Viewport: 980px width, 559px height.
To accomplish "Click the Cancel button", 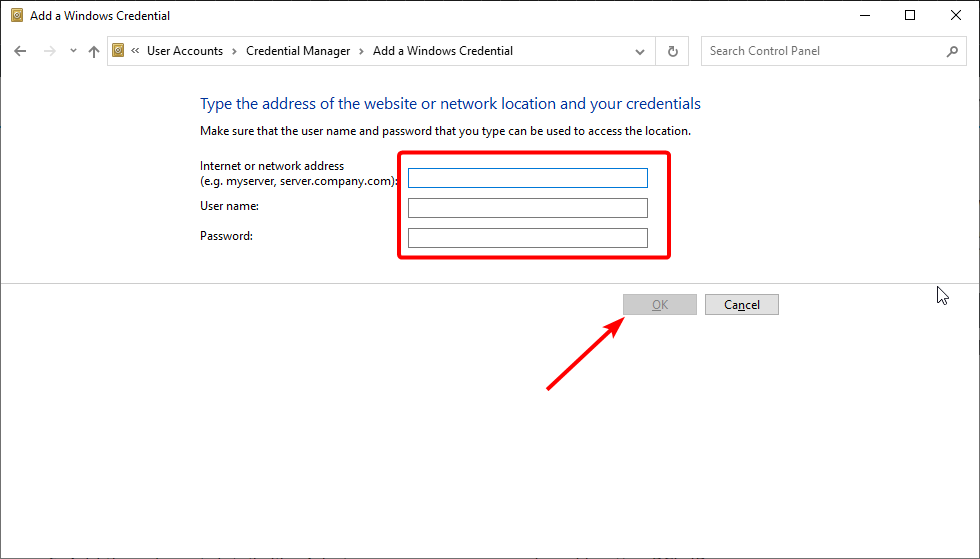I will (742, 305).
